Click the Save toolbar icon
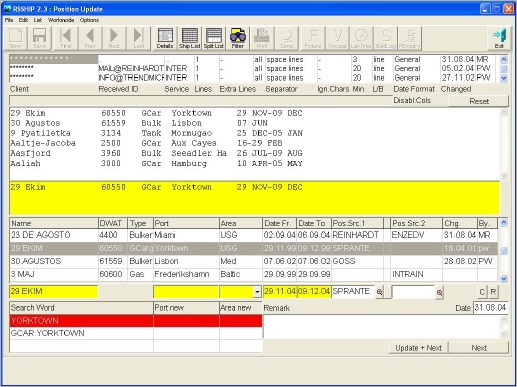Viewport: 517px width, 387px height. coord(39,39)
